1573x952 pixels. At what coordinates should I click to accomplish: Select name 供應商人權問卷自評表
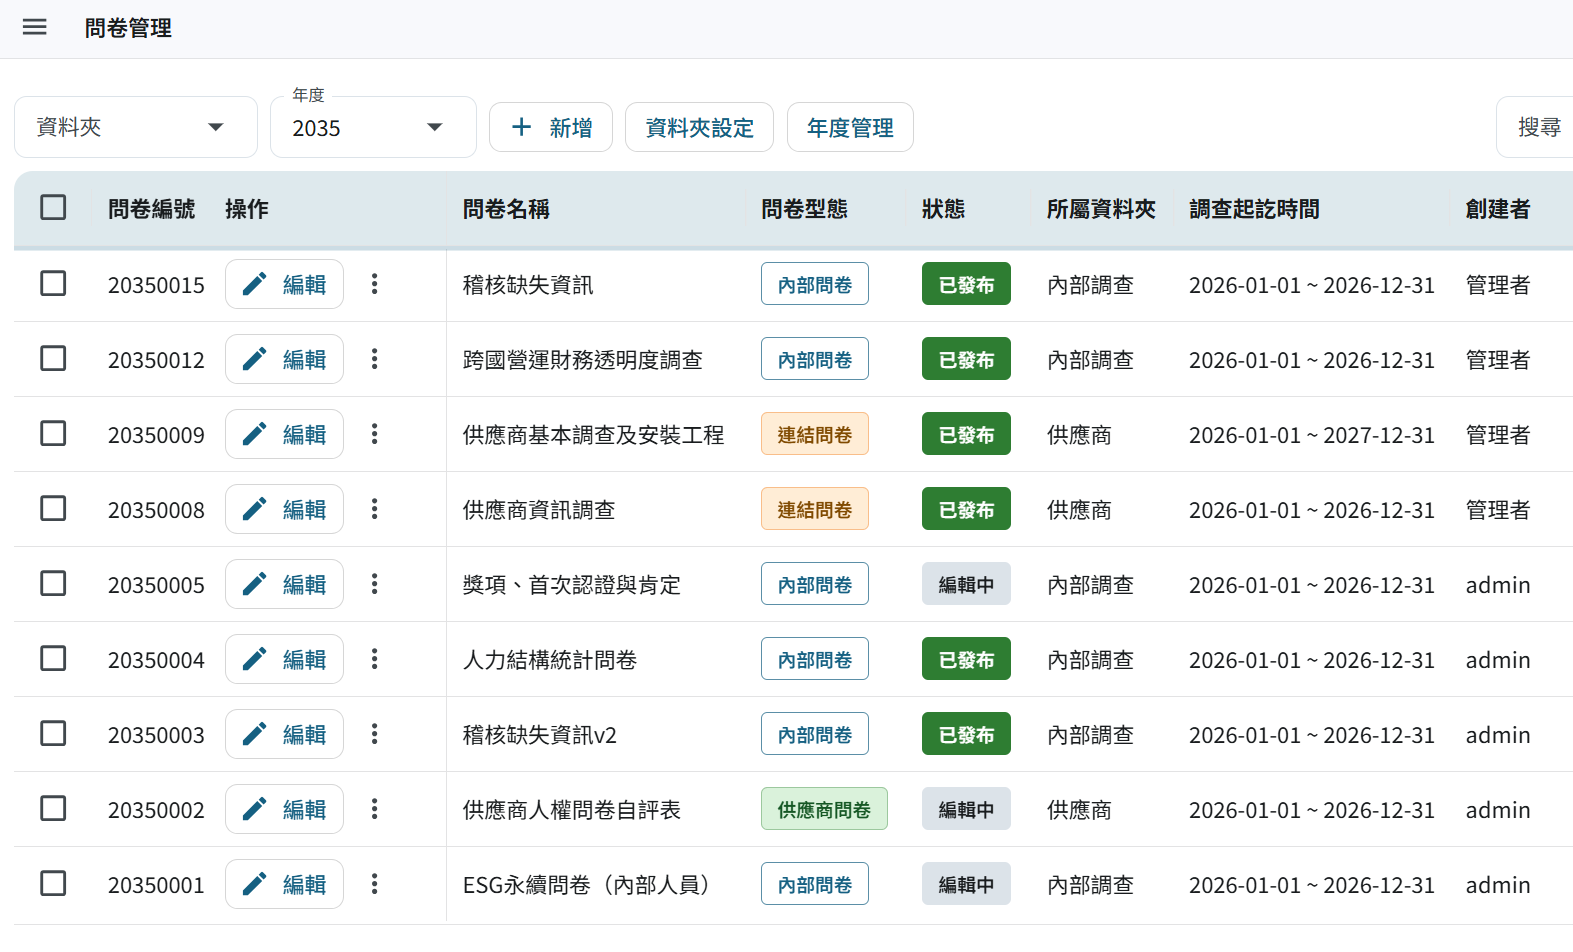tap(572, 810)
